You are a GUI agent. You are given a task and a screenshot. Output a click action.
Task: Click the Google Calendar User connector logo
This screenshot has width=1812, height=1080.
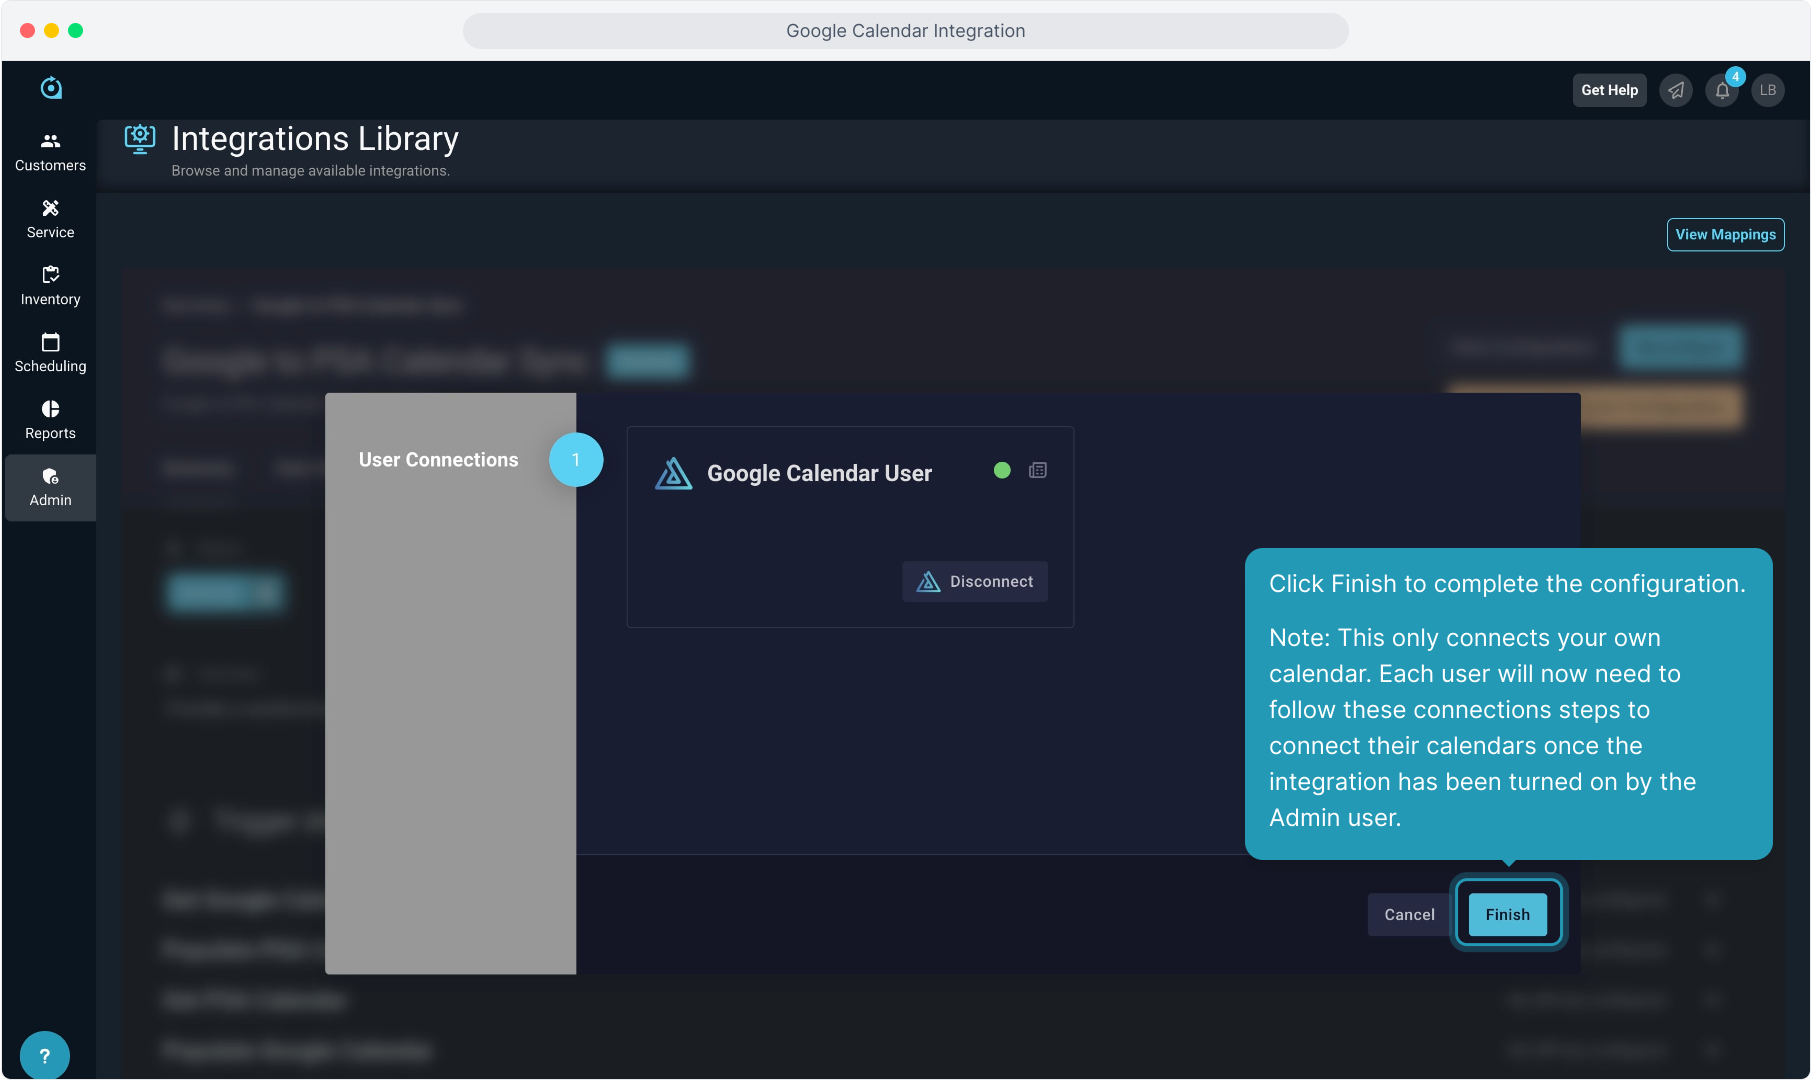[673, 473]
